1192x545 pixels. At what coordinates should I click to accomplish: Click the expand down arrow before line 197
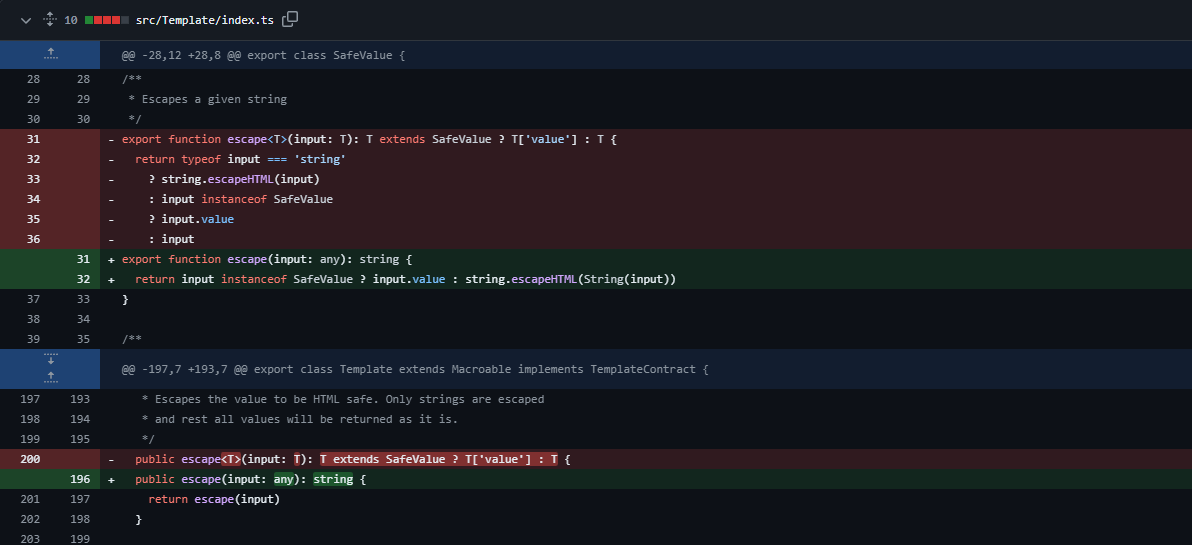50,359
